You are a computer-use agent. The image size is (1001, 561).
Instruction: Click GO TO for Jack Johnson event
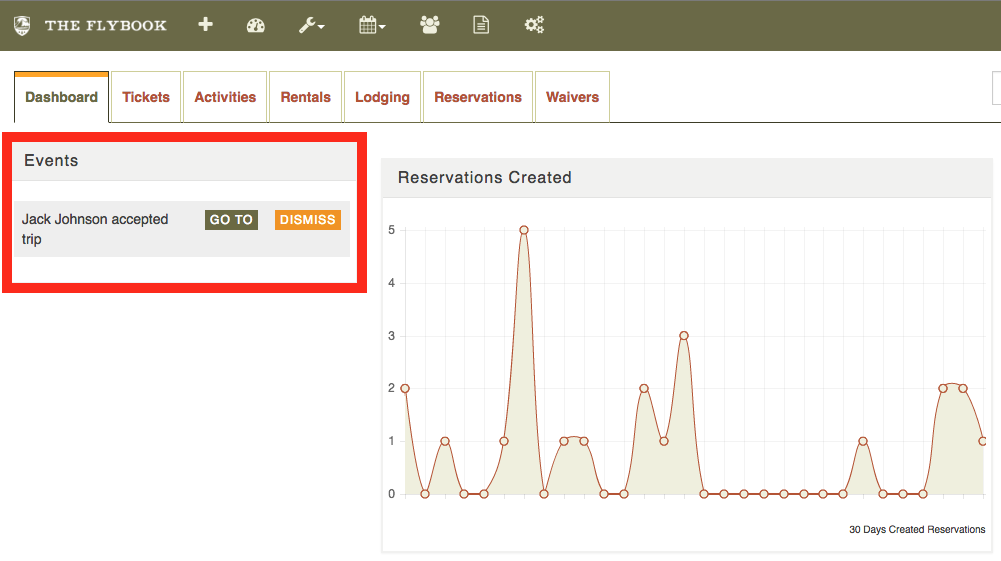[231, 220]
